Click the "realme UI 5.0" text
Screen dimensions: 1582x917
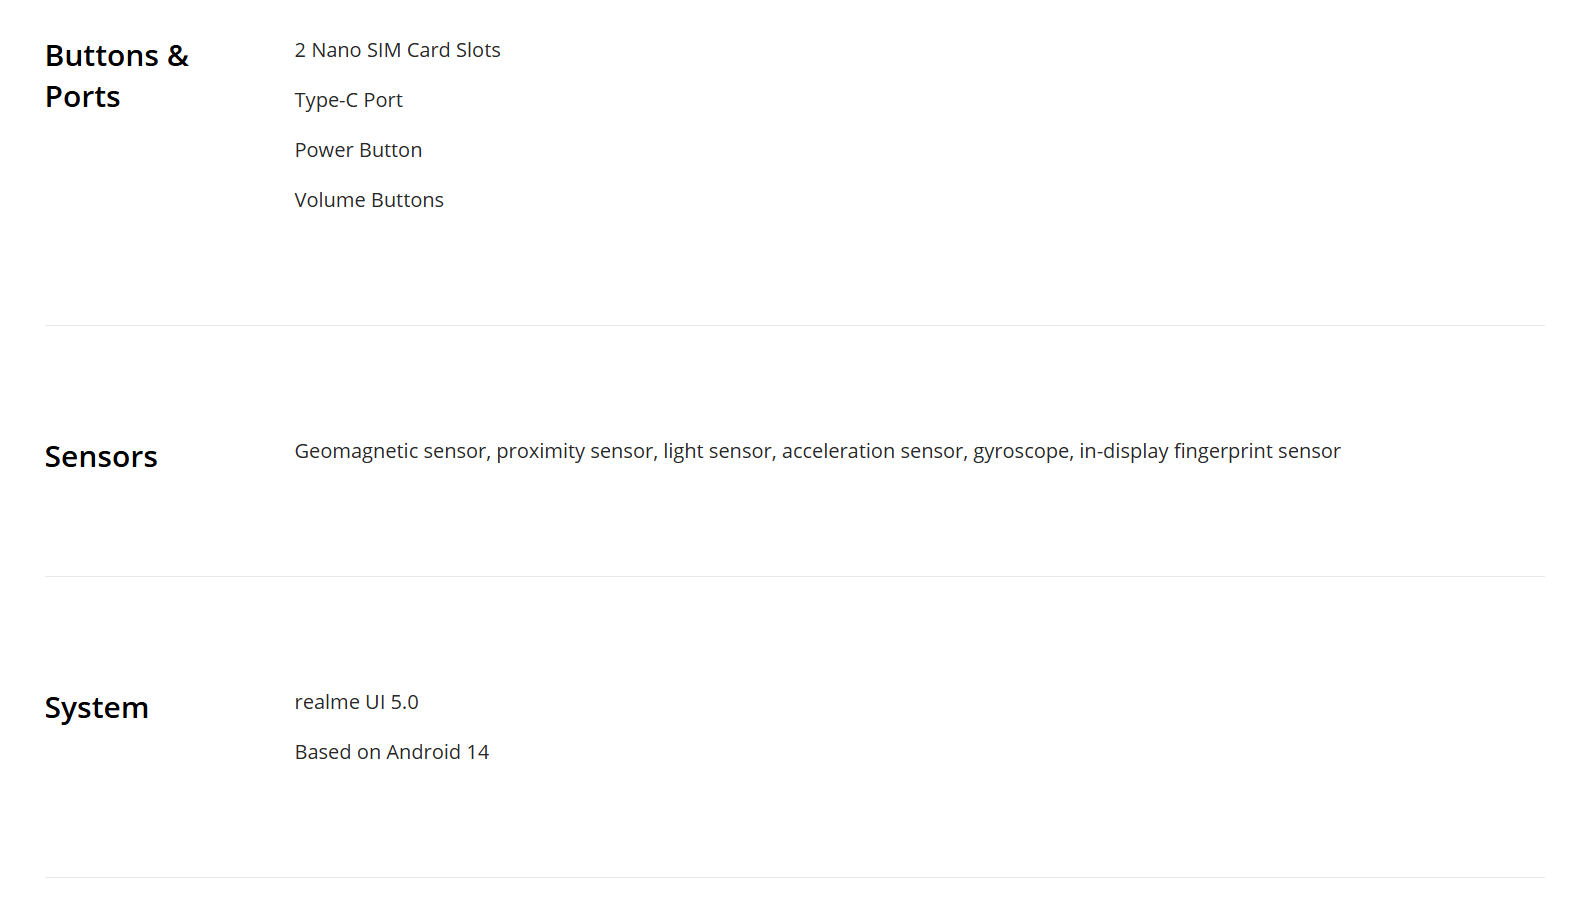[356, 702]
